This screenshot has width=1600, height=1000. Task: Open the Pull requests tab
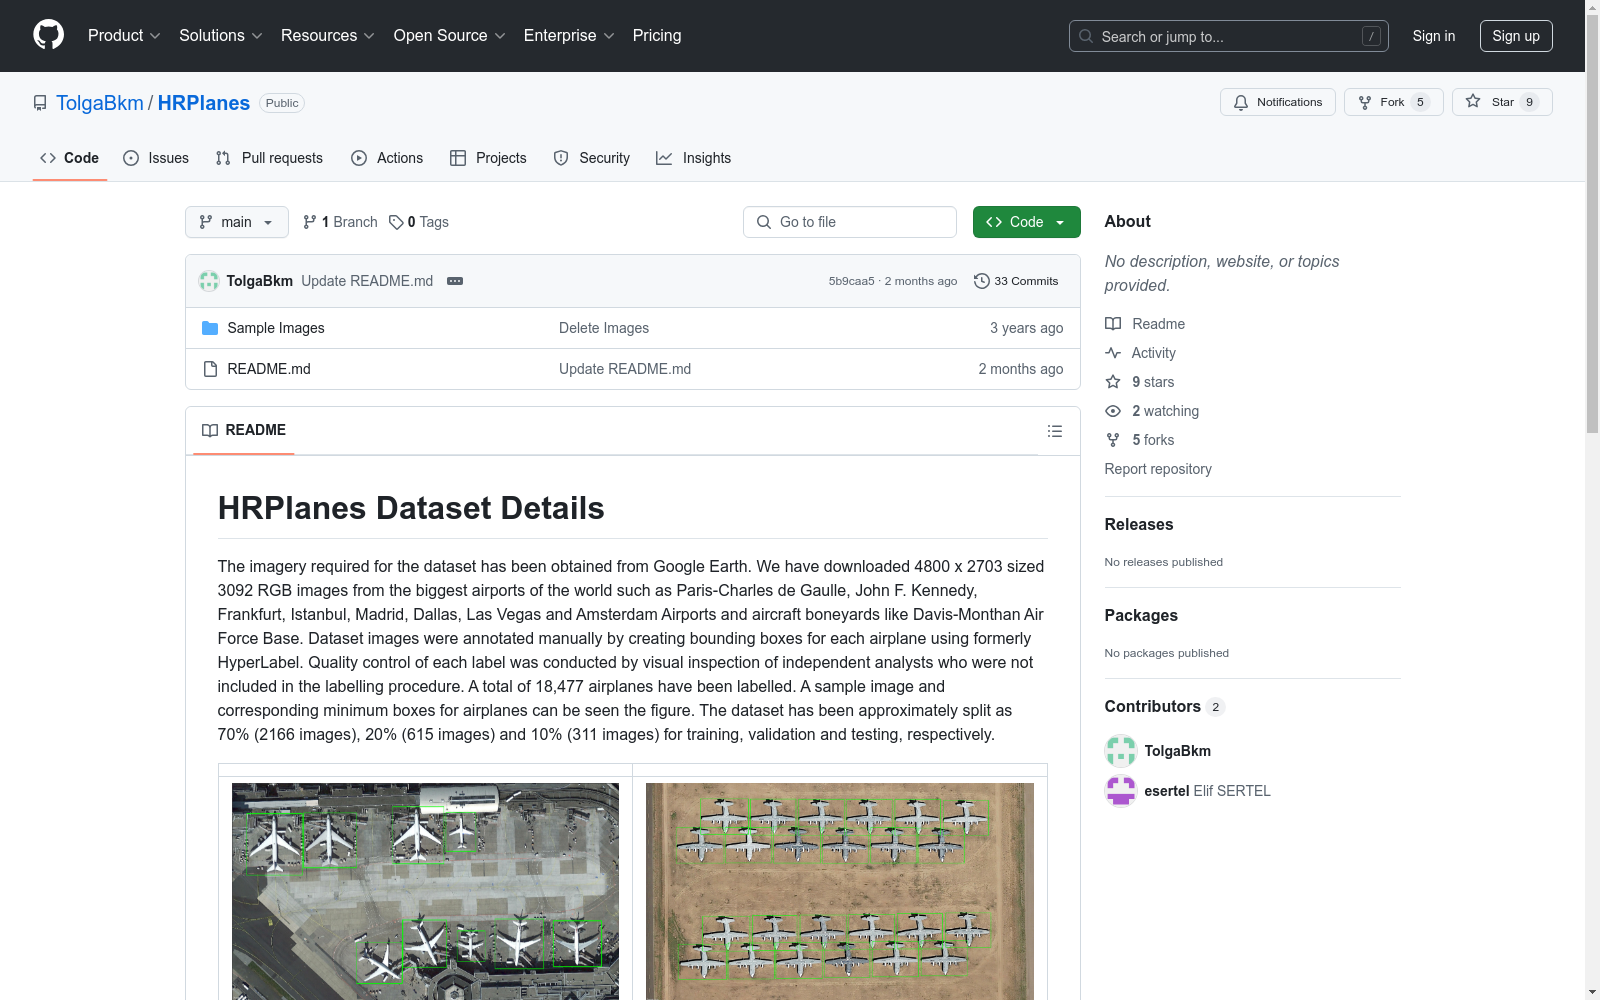click(269, 158)
